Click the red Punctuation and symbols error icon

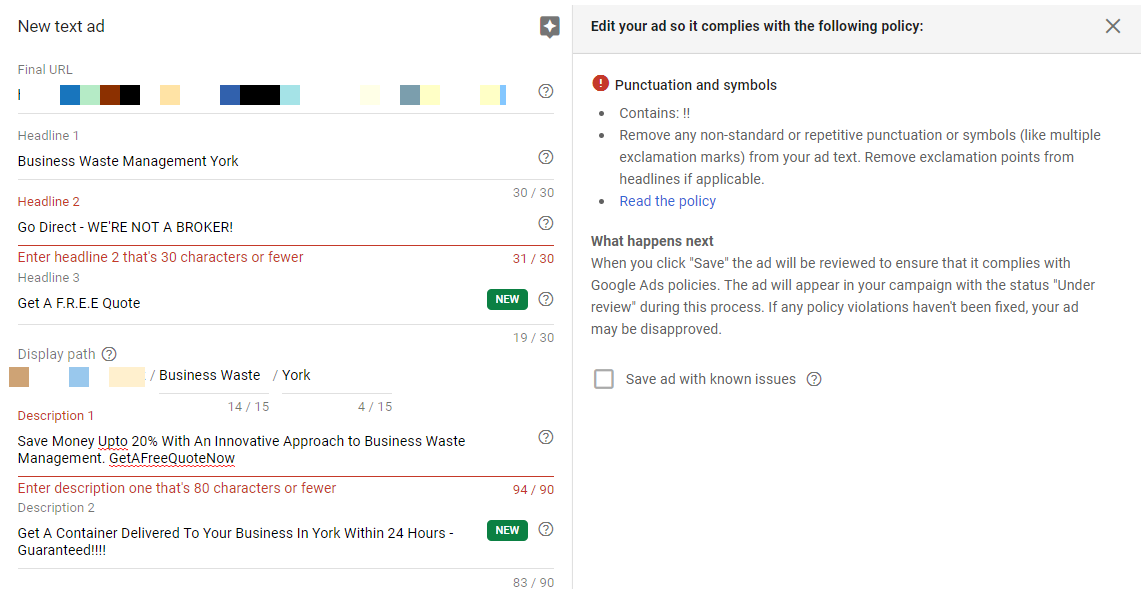coord(600,84)
